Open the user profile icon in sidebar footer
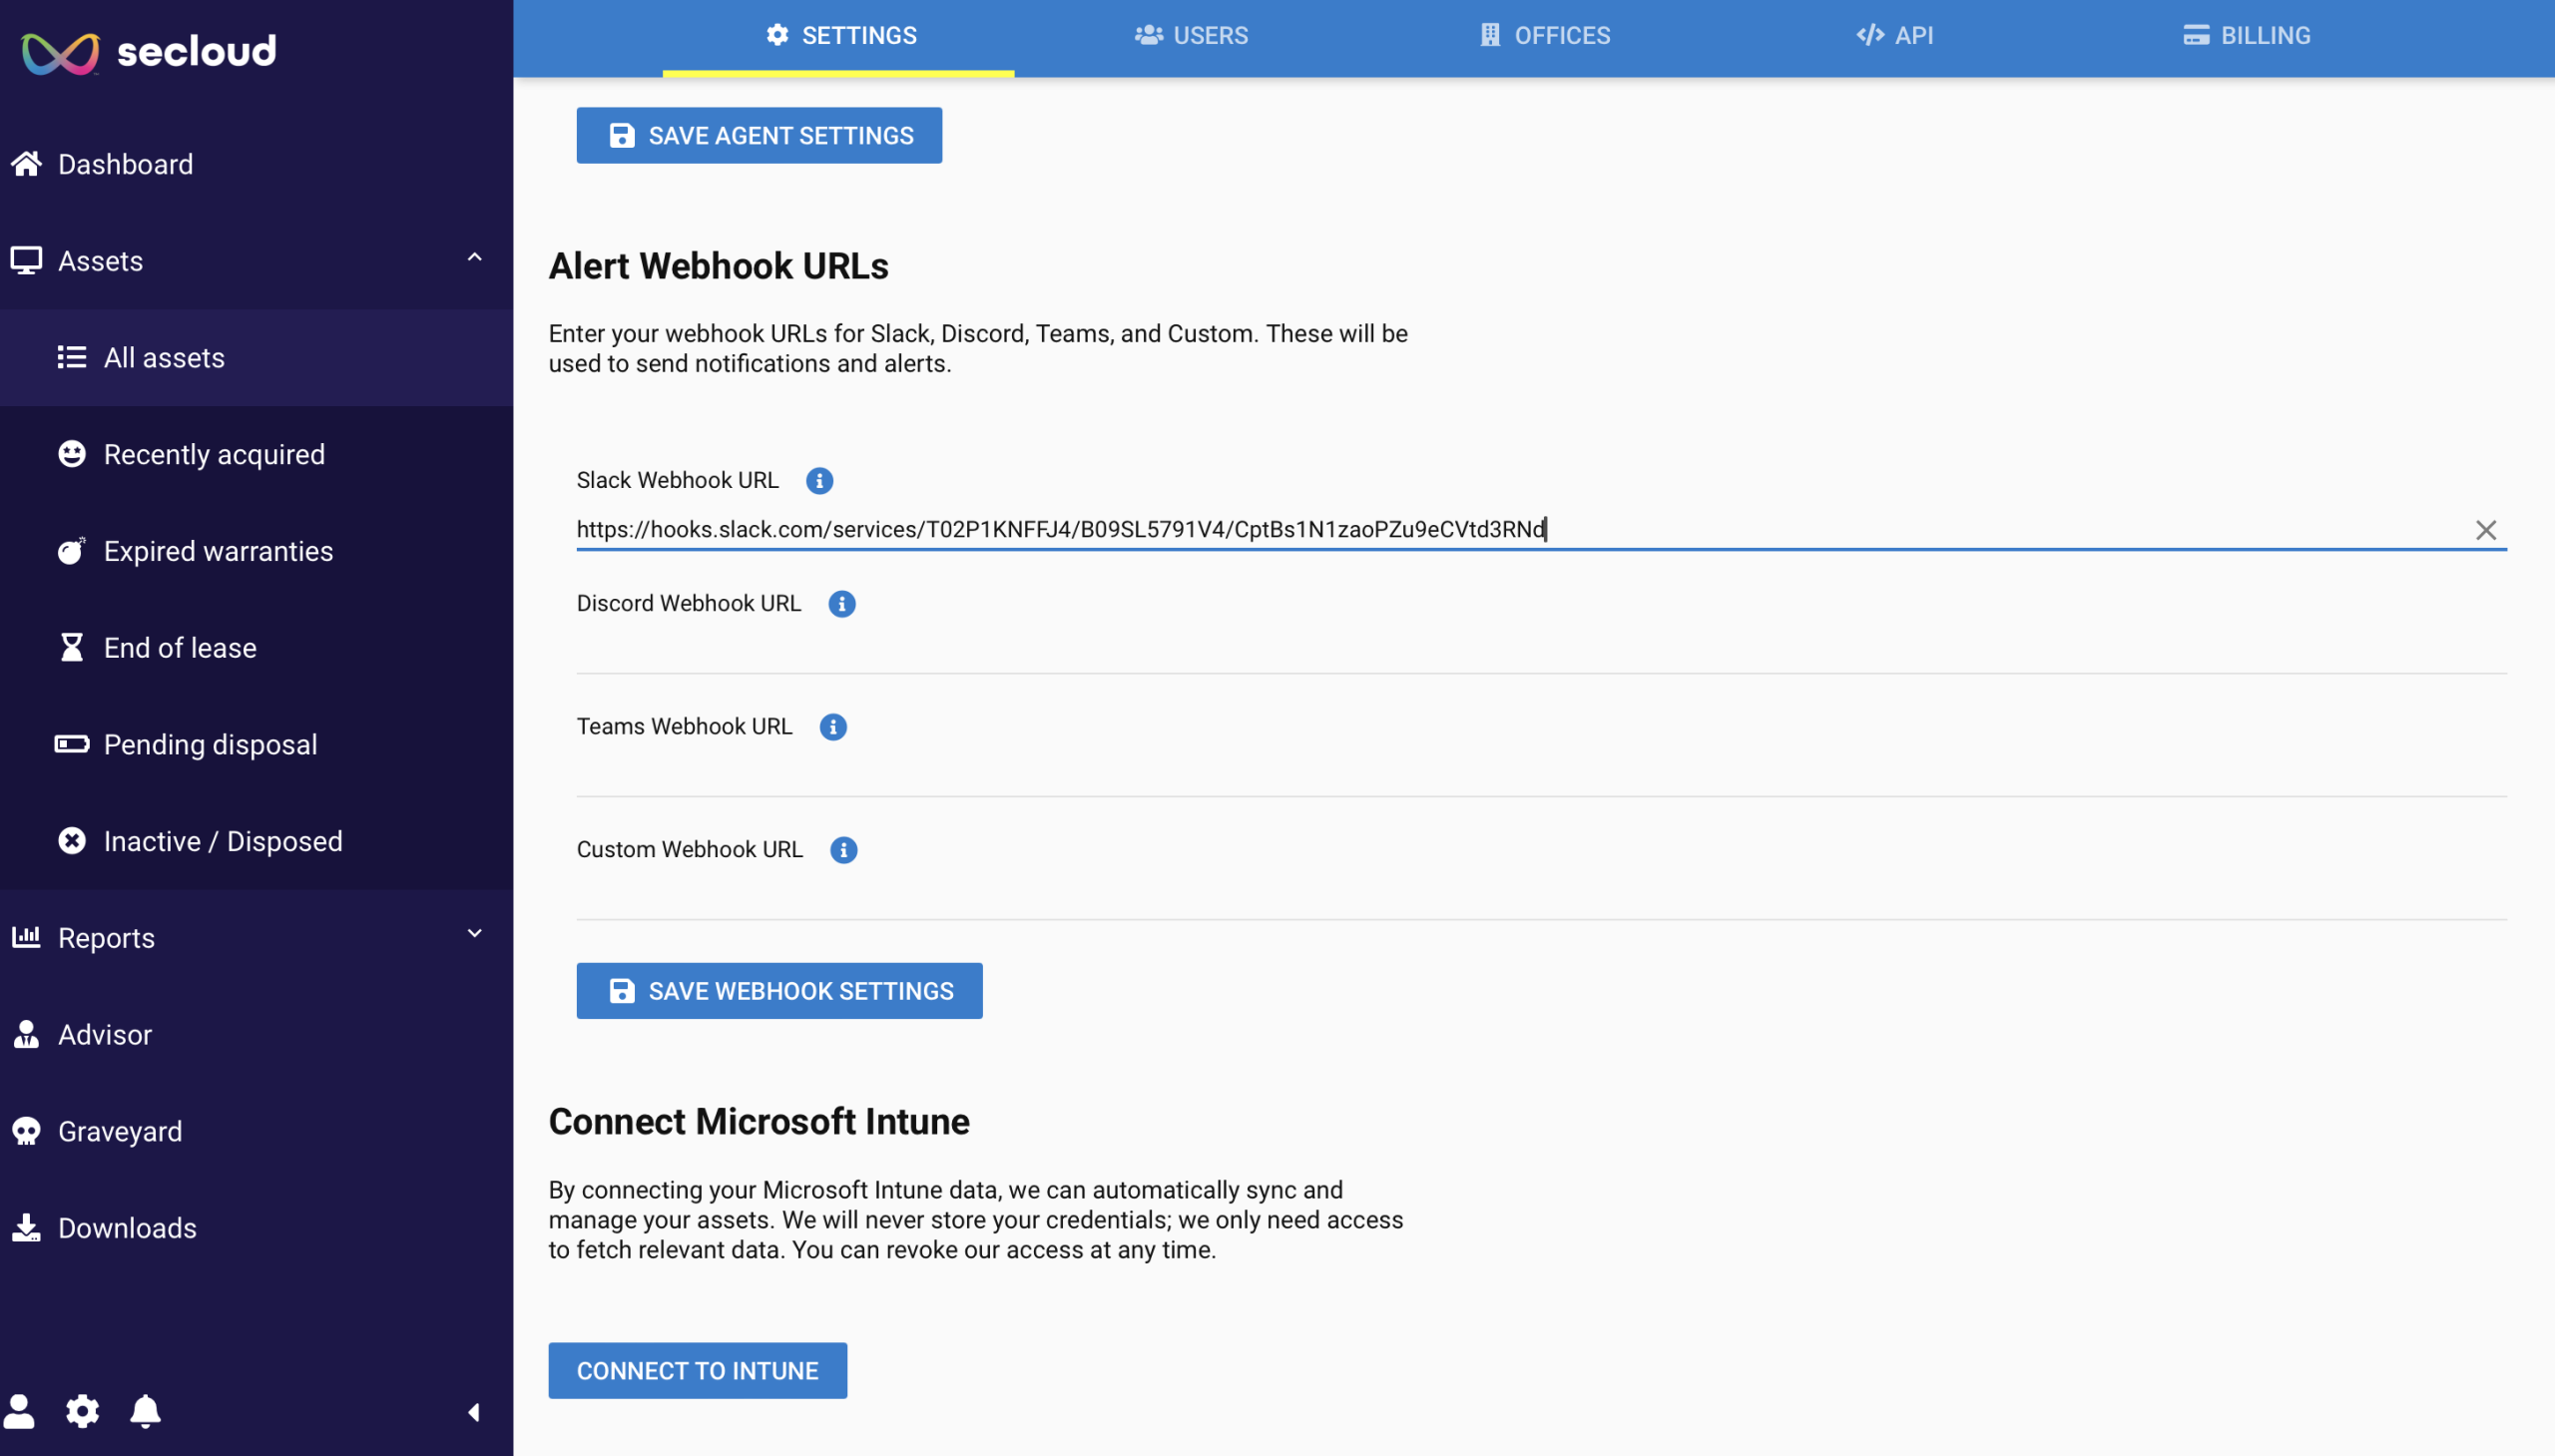Viewport: 2555px width, 1456px height. [19, 1411]
